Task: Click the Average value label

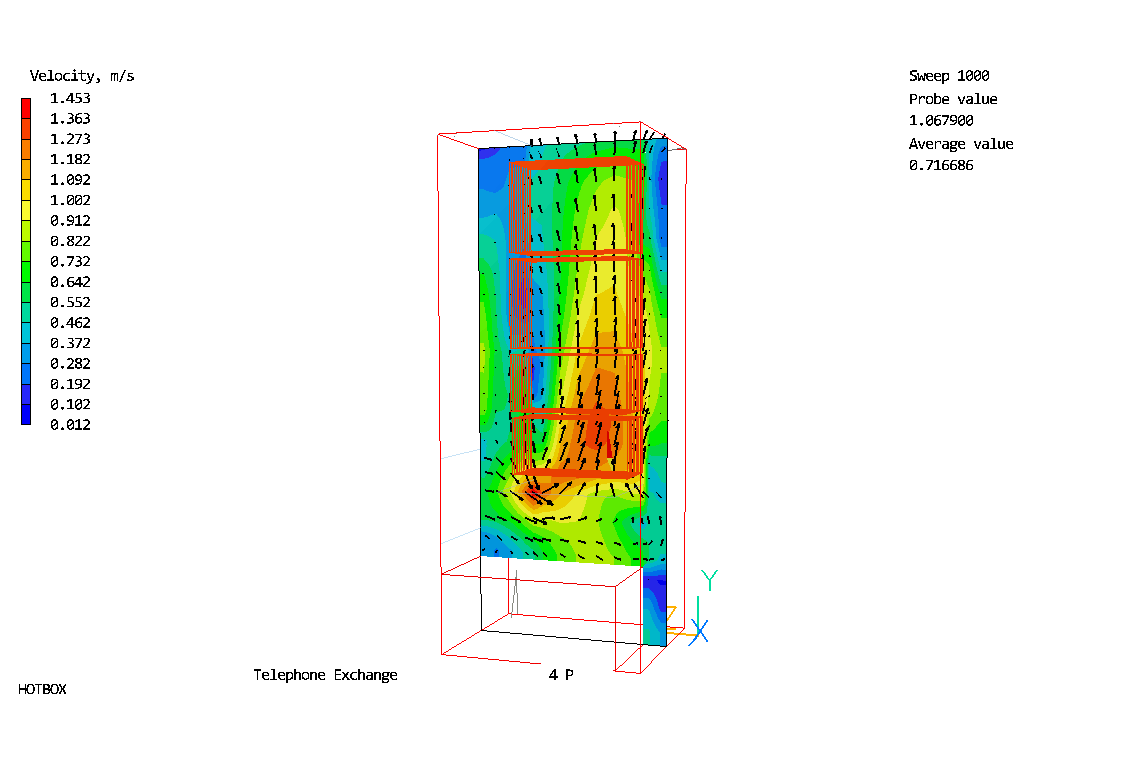Action: pyautogui.click(x=960, y=144)
